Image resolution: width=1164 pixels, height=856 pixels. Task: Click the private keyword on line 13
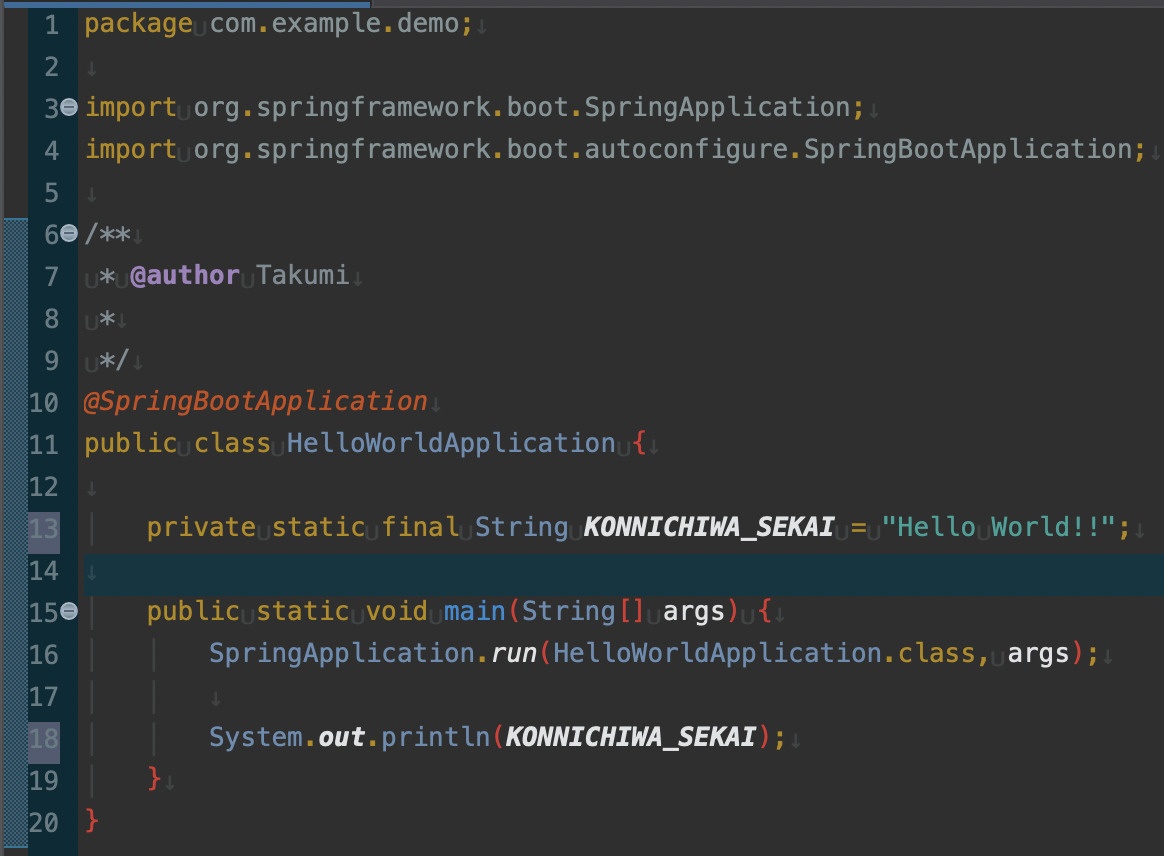coord(201,527)
